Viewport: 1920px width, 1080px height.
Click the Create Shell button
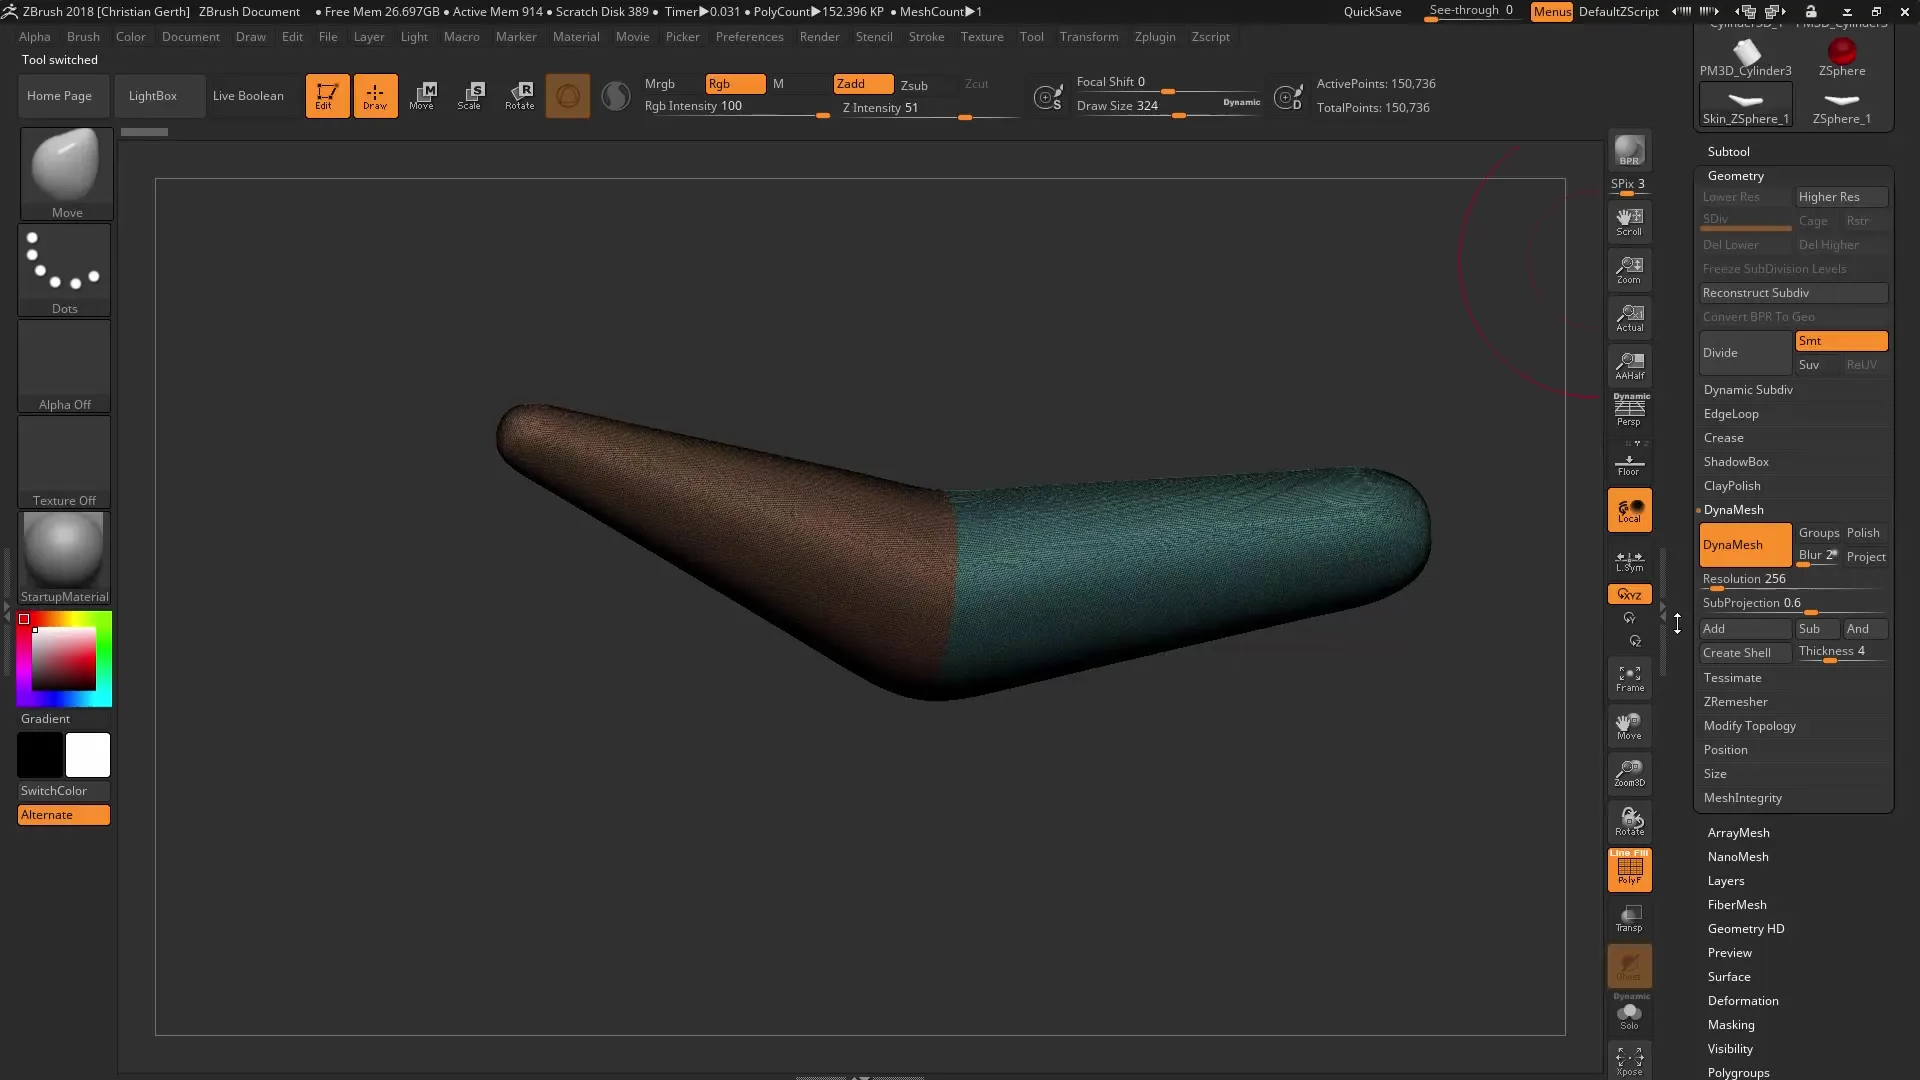pyautogui.click(x=1745, y=653)
